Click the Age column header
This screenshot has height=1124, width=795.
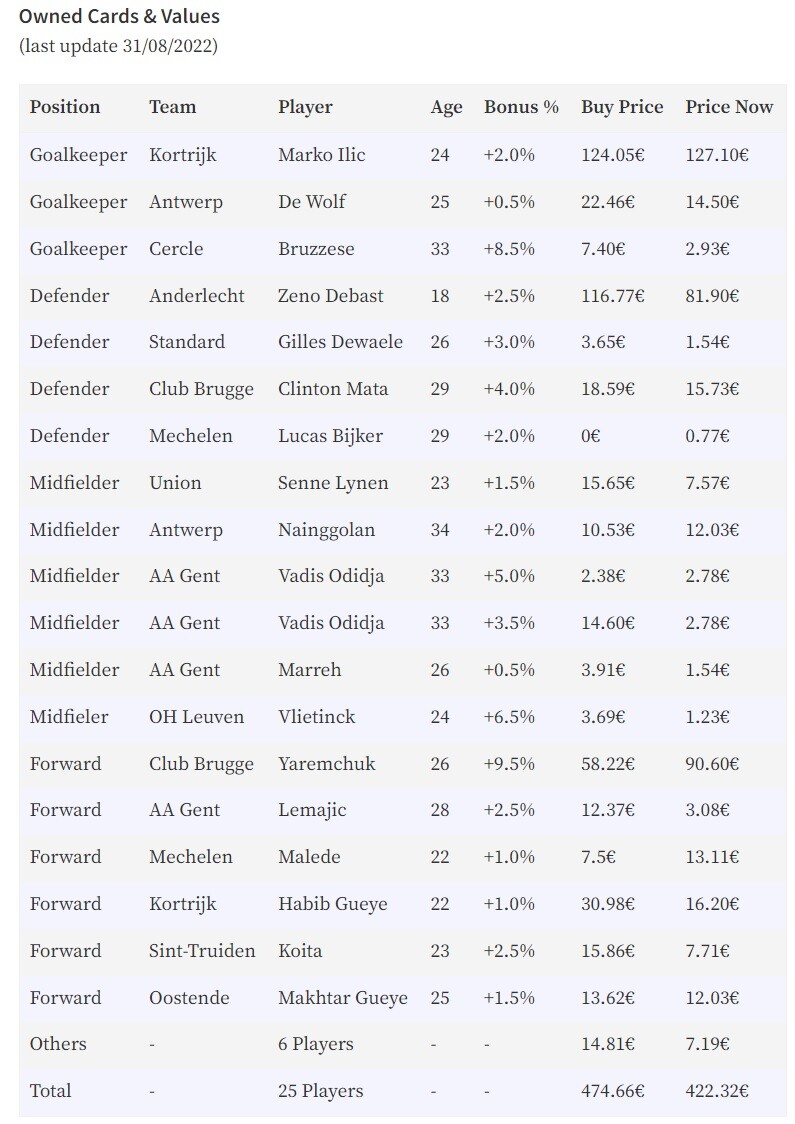(x=446, y=108)
